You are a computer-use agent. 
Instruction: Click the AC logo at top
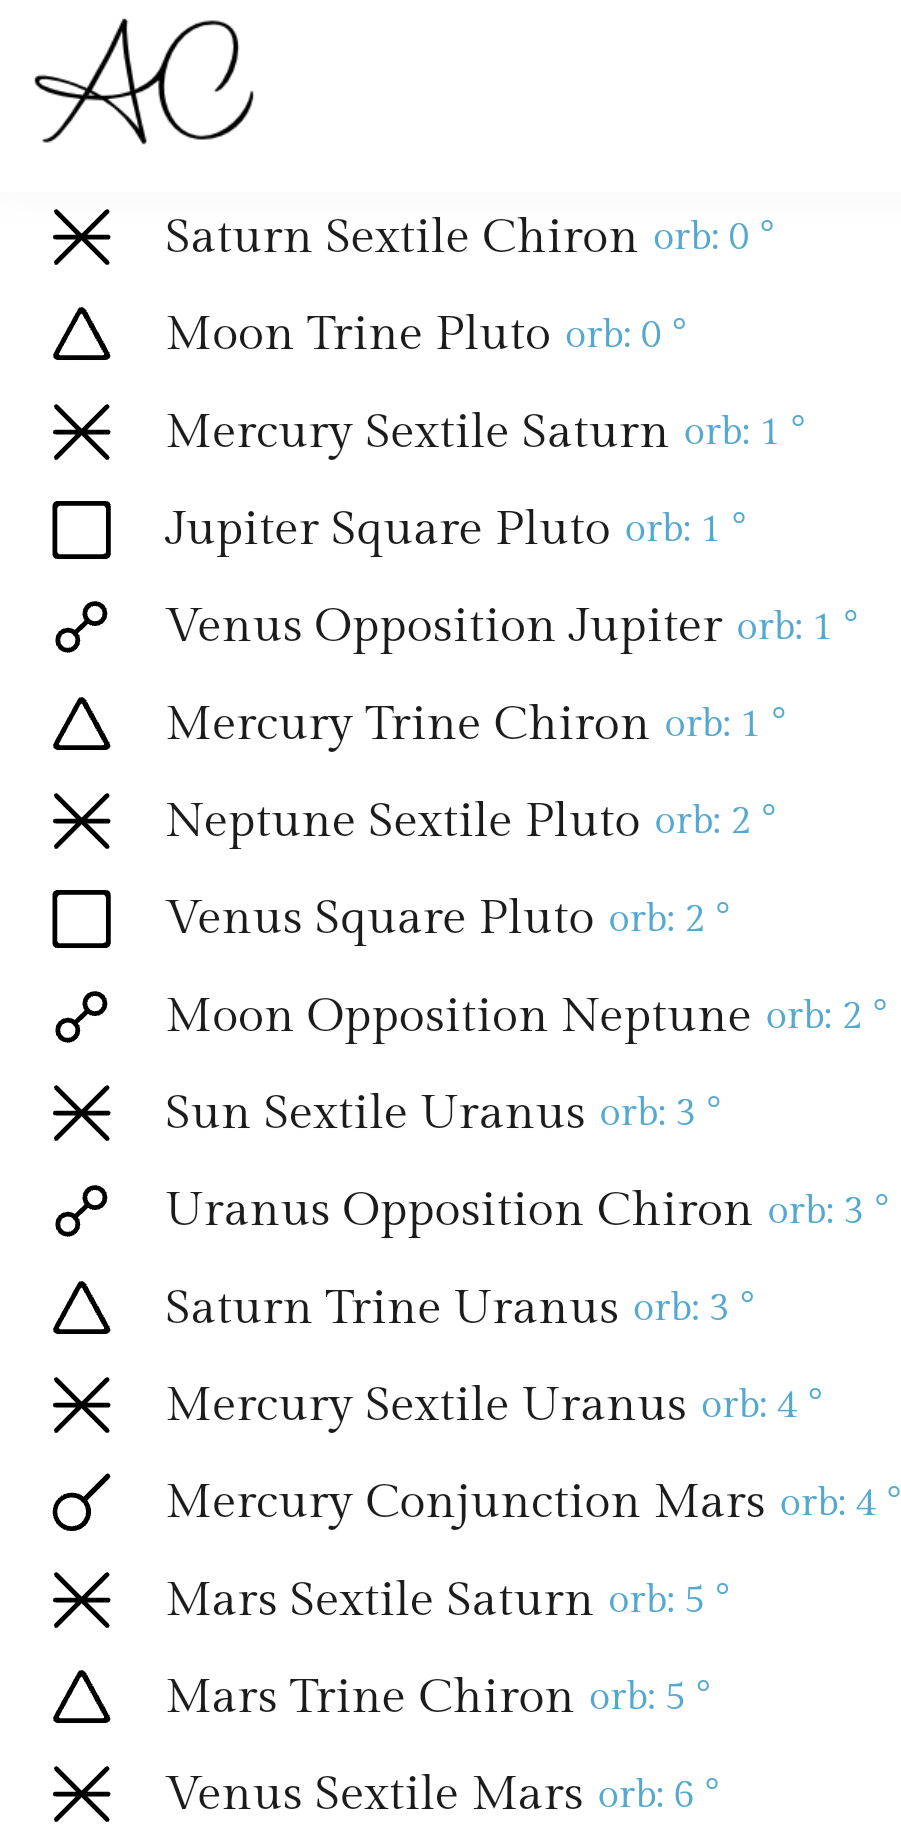point(144,82)
